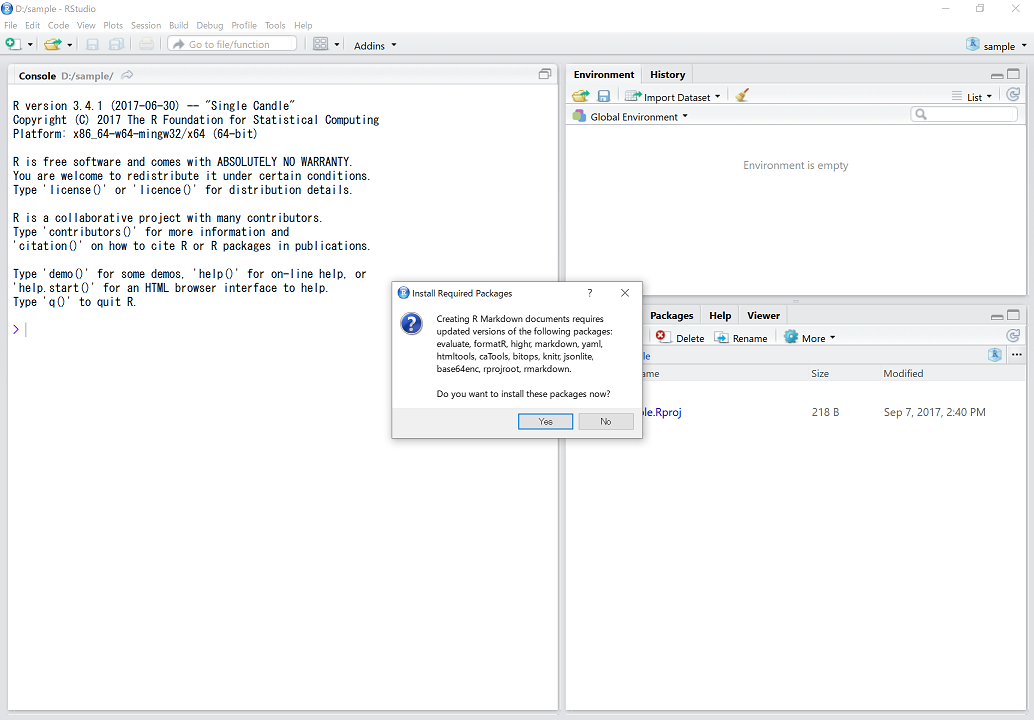Open the Code menu

(59, 25)
